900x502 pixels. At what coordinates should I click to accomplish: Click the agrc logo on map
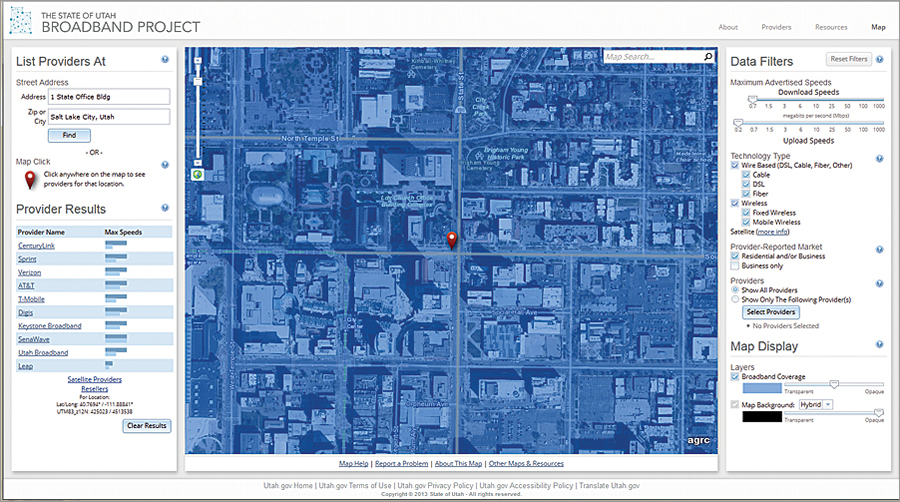pyautogui.click(x=698, y=441)
